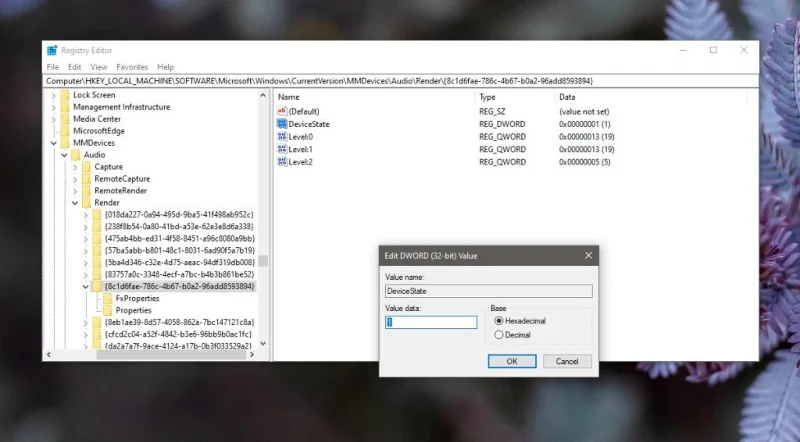Image resolution: width=800 pixels, height=442 pixels.
Task: Collapse the MMDevices tree node
Action: click(54, 143)
